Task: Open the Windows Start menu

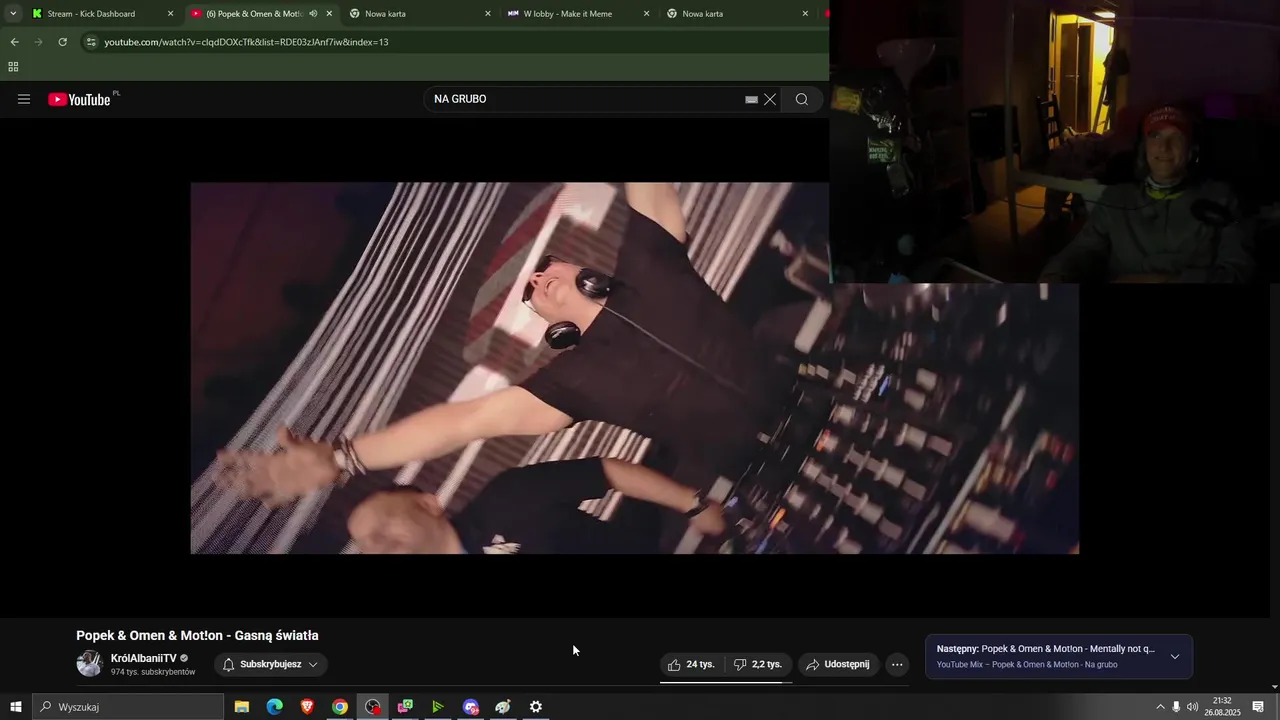Action: (x=16, y=707)
